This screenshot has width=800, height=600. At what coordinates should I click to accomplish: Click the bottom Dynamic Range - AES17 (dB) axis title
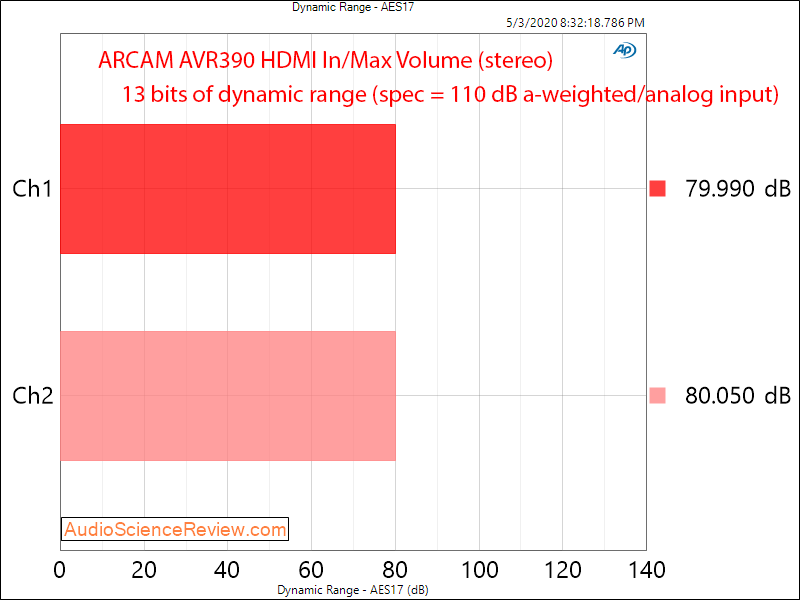tap(353, 590)
